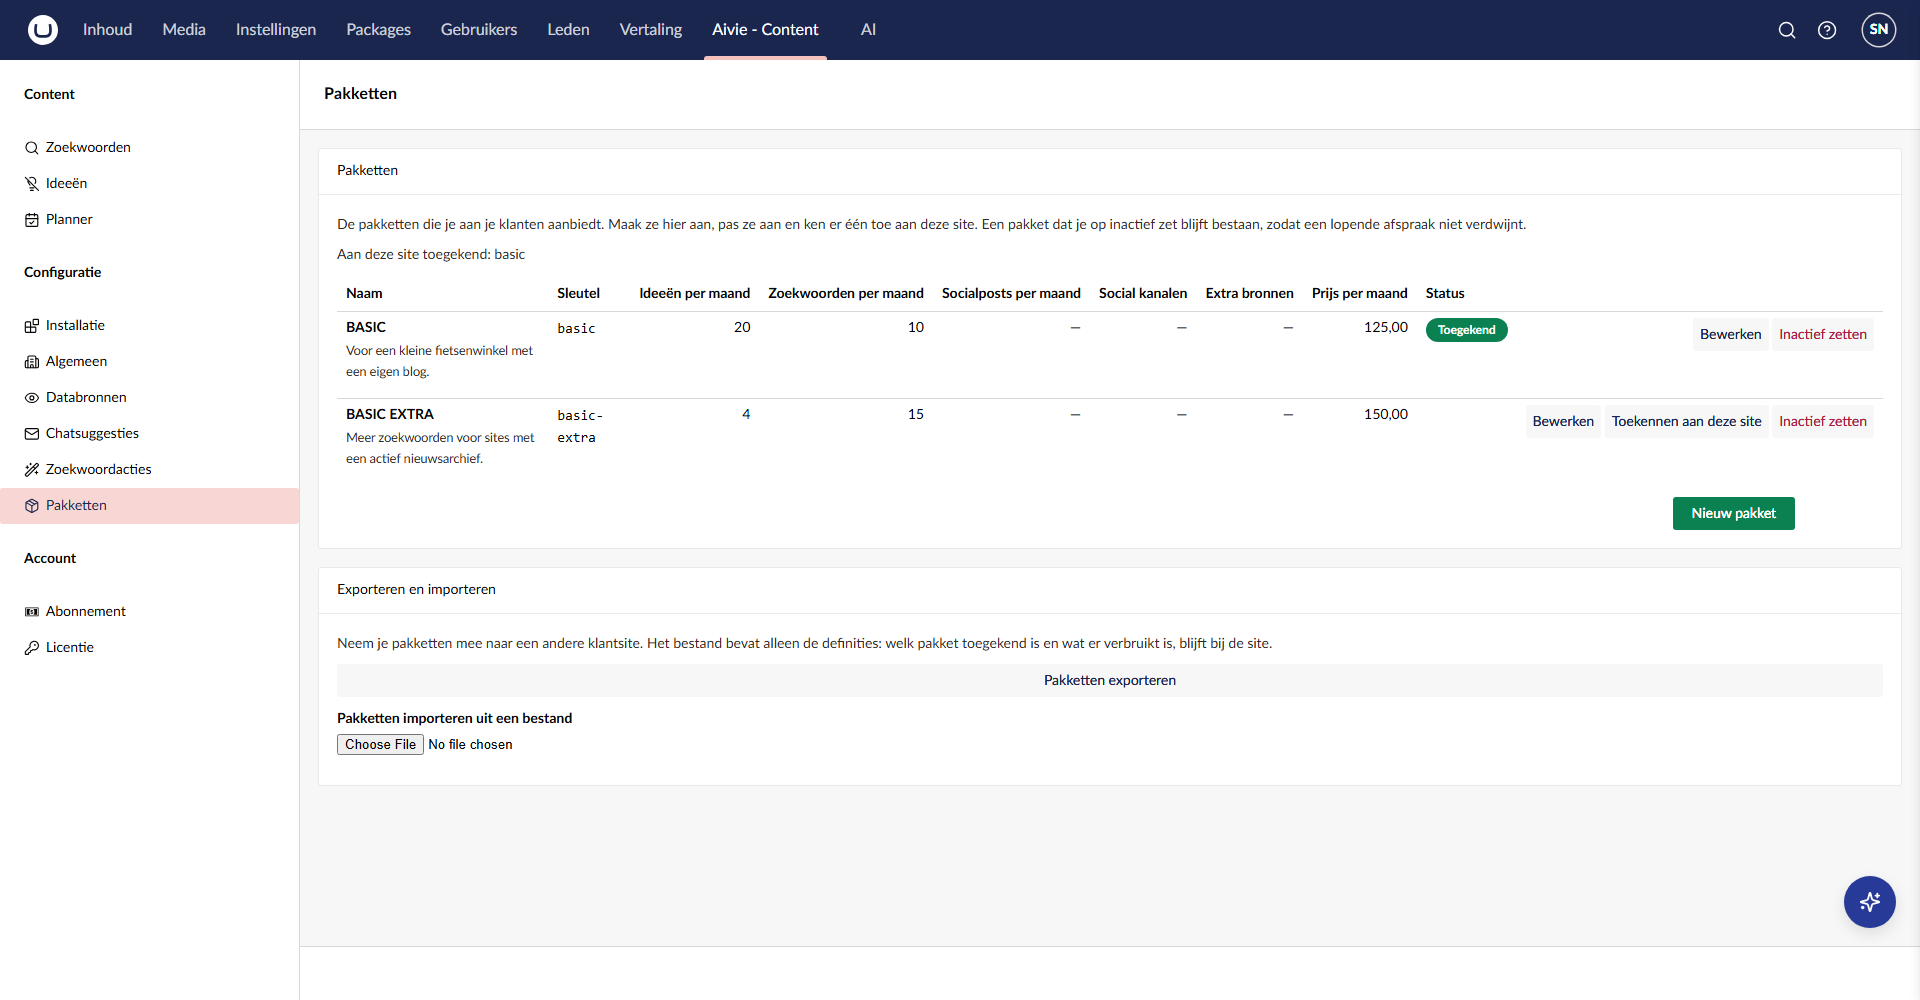The image size is (1920, 1000).
Task: Click the basic-extra key cell
Action: pyautogui.click(x=580, y=427)
